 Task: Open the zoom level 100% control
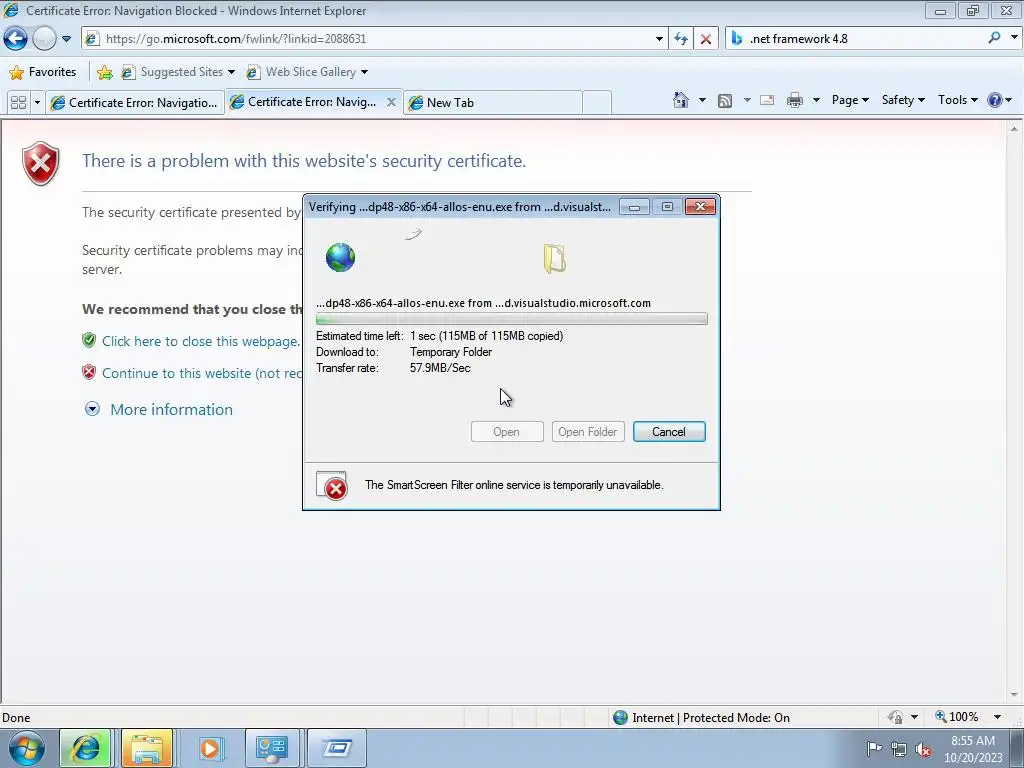point(957,717)
